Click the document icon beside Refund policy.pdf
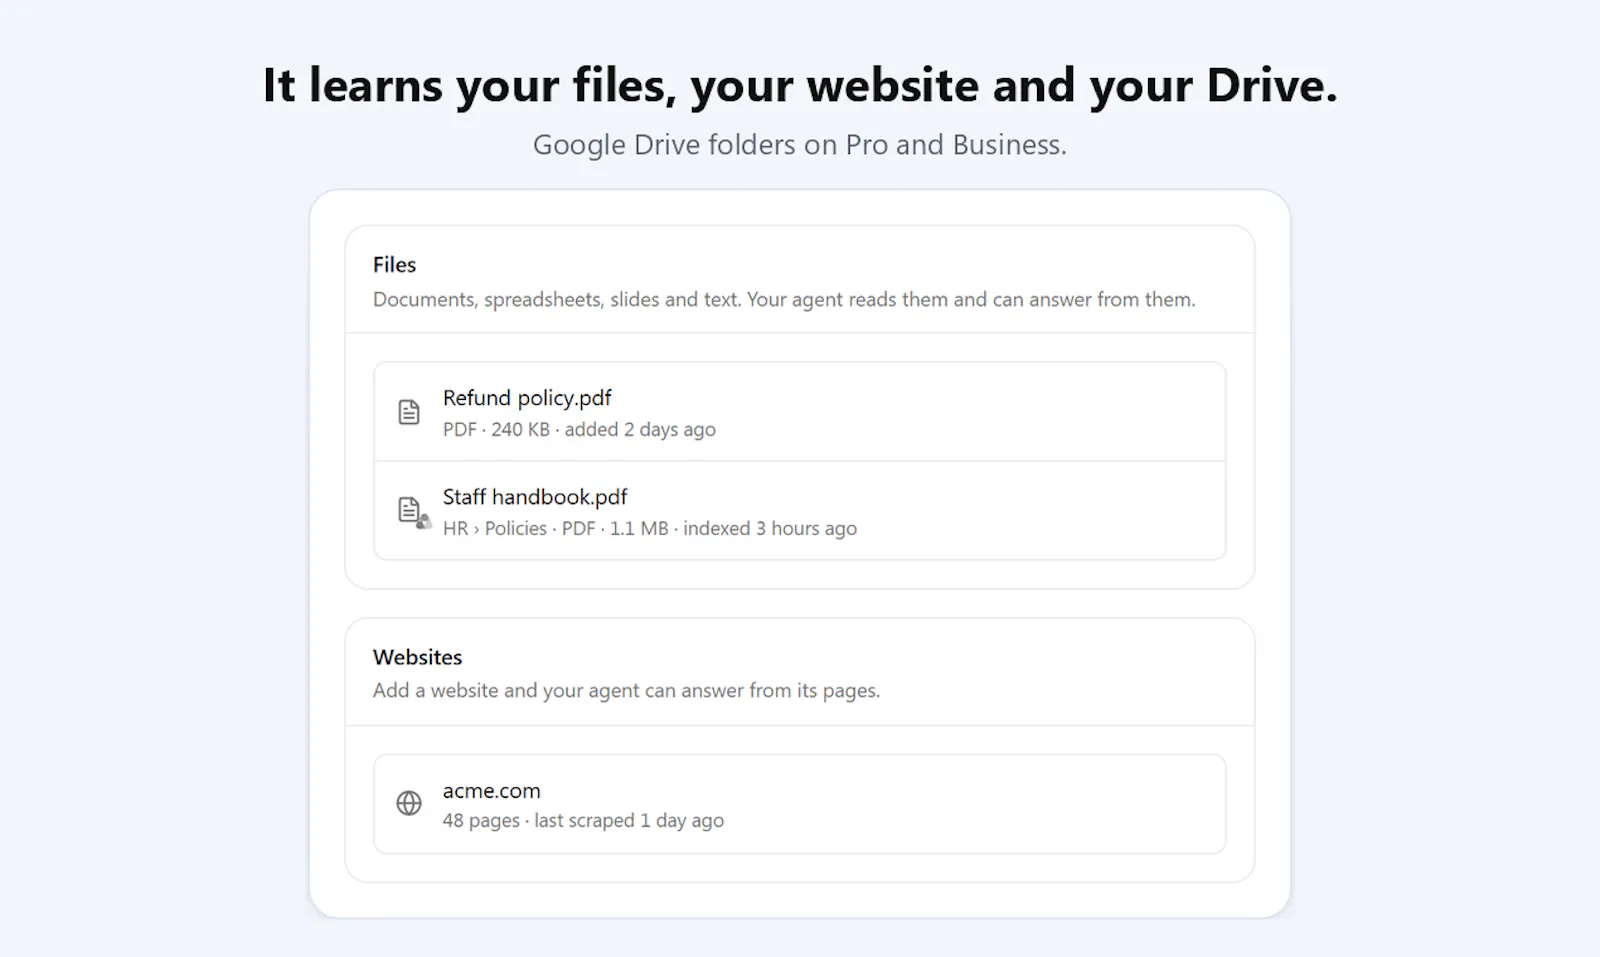The height and width of the screenshot is (957, 1600). click(409, 412)
